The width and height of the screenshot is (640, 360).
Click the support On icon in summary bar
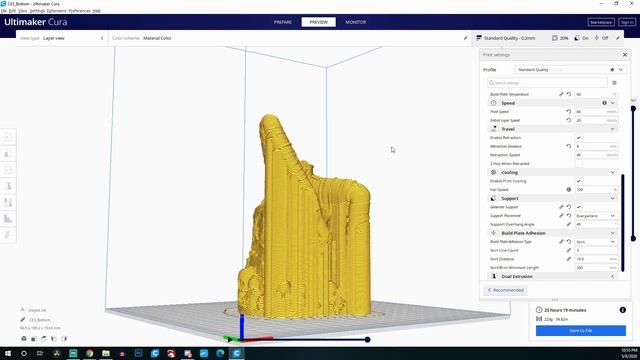click(x=577, y=38)
